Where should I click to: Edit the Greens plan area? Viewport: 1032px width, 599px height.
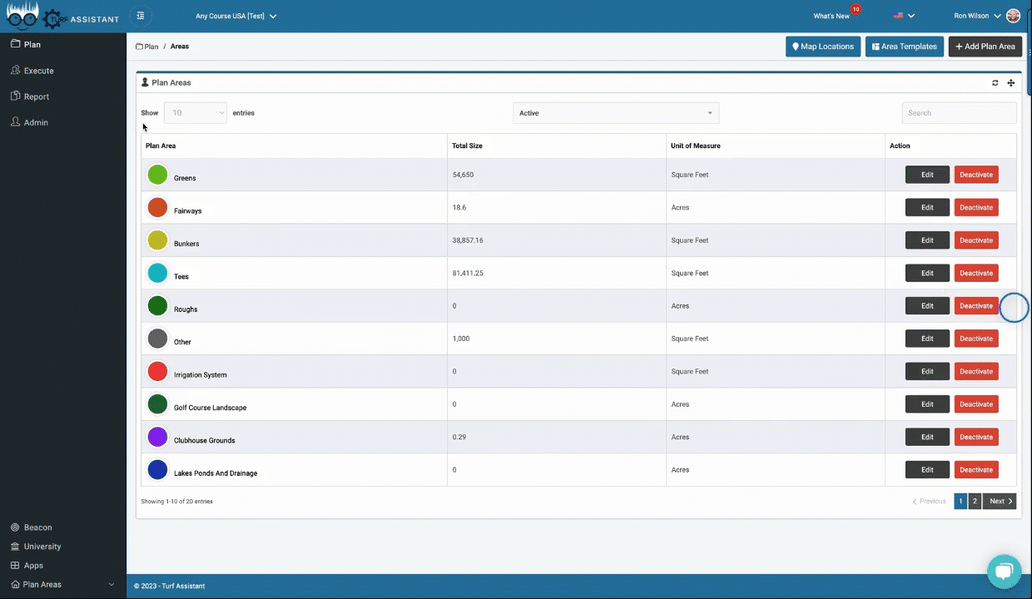click(927, 175)
